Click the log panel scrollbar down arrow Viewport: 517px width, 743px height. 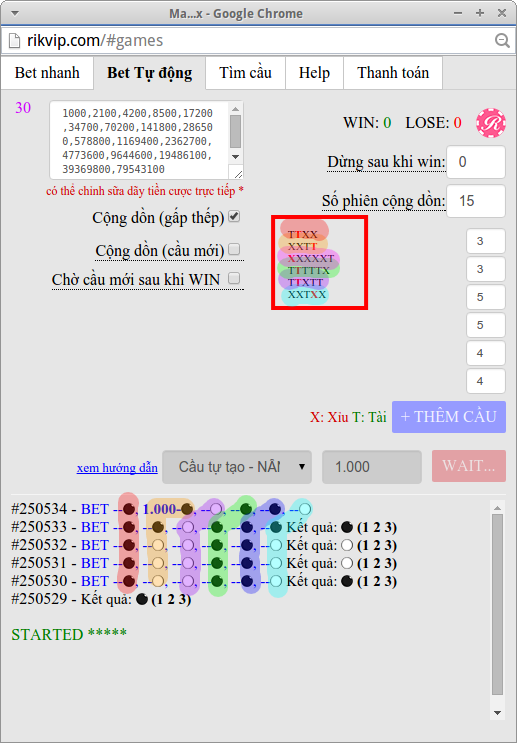click(497, 713)
